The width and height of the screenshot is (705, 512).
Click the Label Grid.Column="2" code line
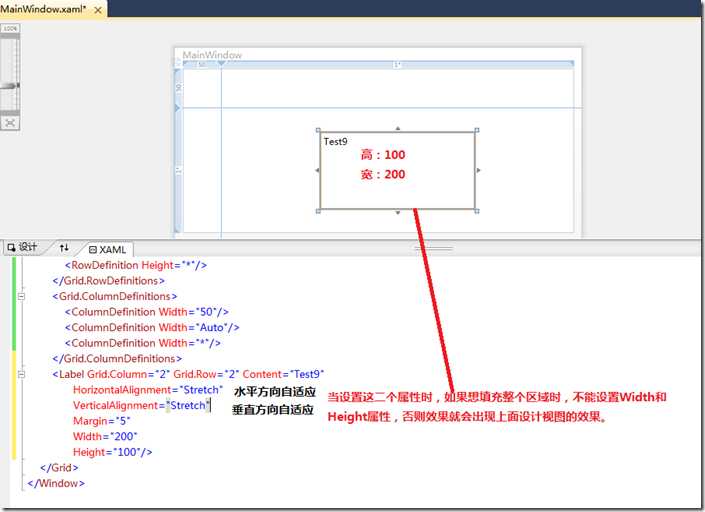click(x=188, y=374)
